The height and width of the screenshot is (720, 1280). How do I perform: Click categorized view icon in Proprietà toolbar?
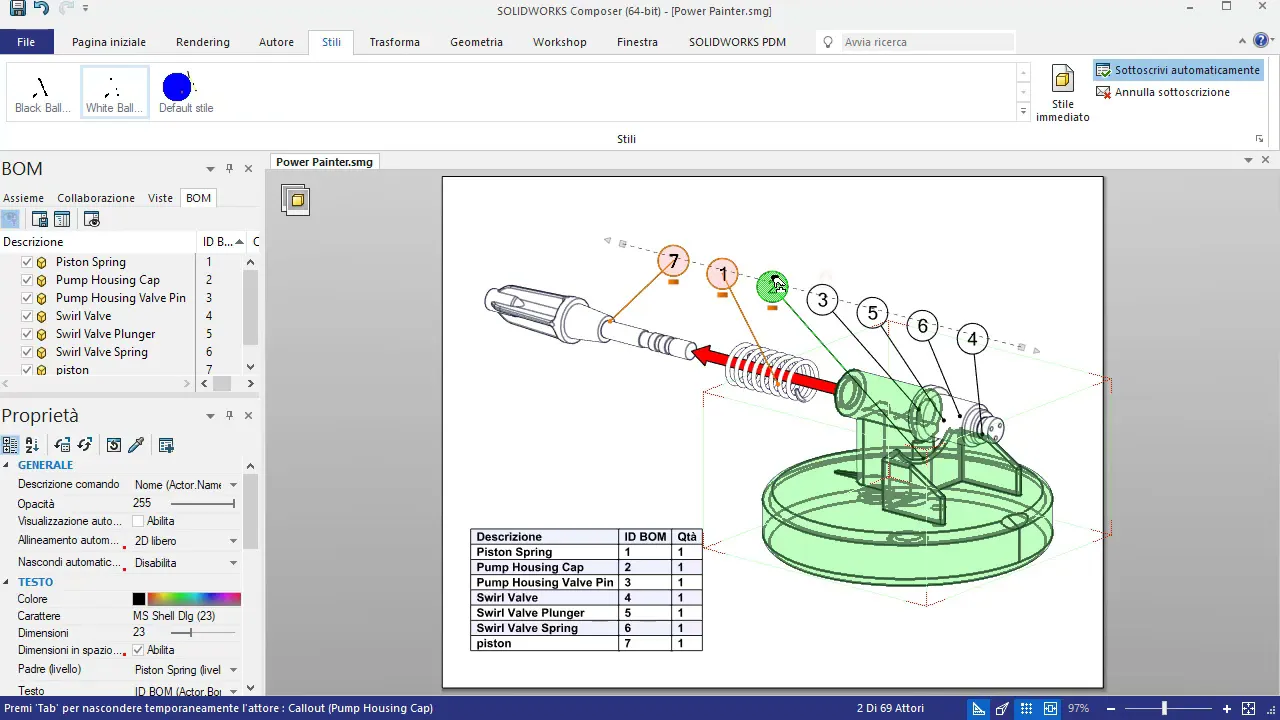click(x=10, y=445)
